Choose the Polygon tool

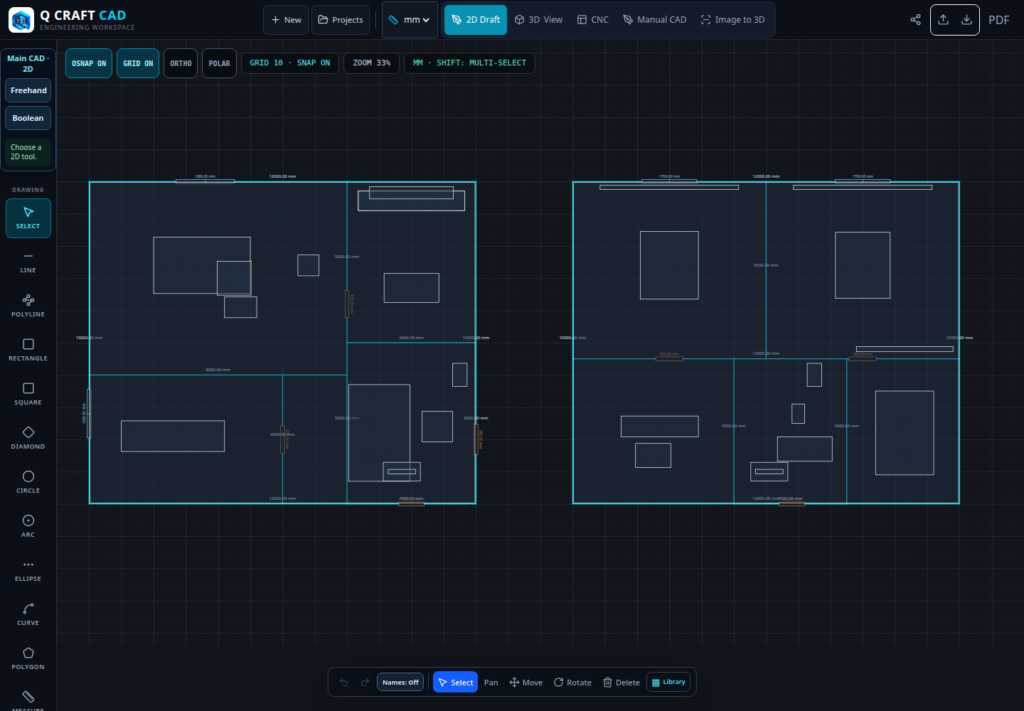click(28, 658)
